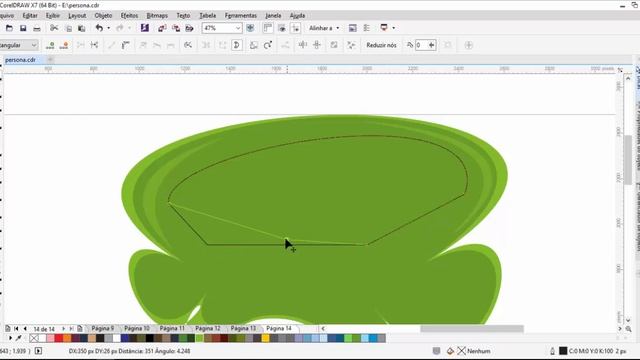The width and height of the screenshot is (640, 360).
Task: Toggle the Show rulers icon
Action: [268, 28]
